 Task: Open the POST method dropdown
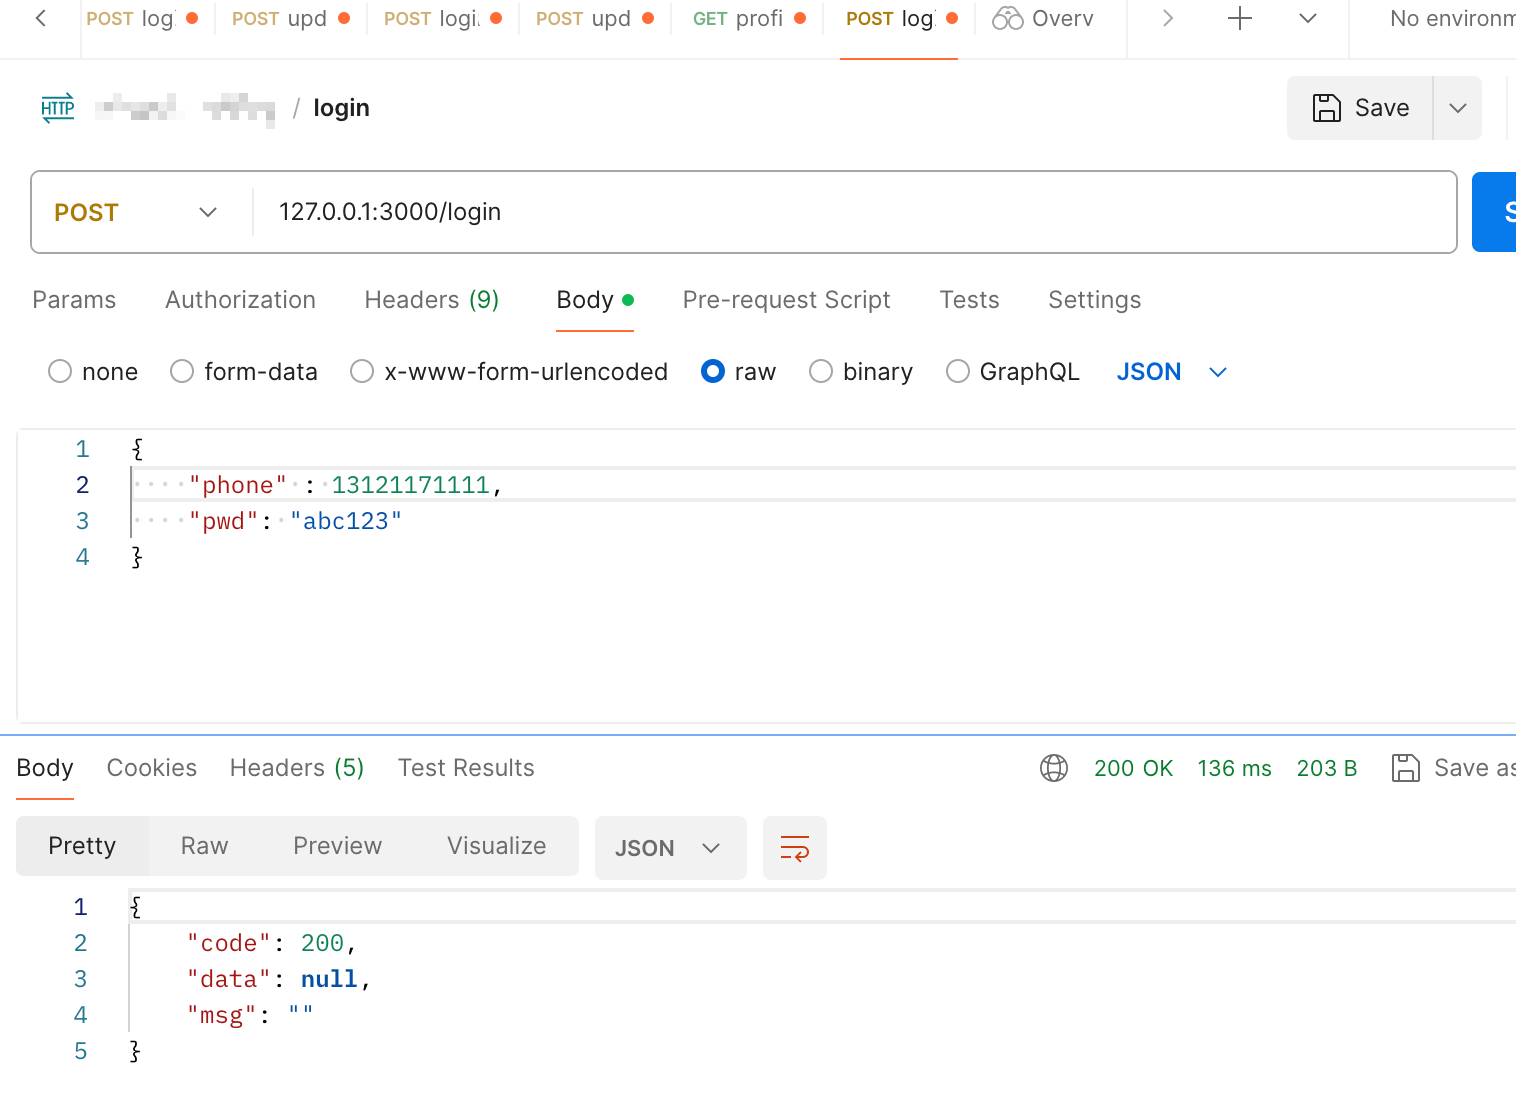click(136, 212)
